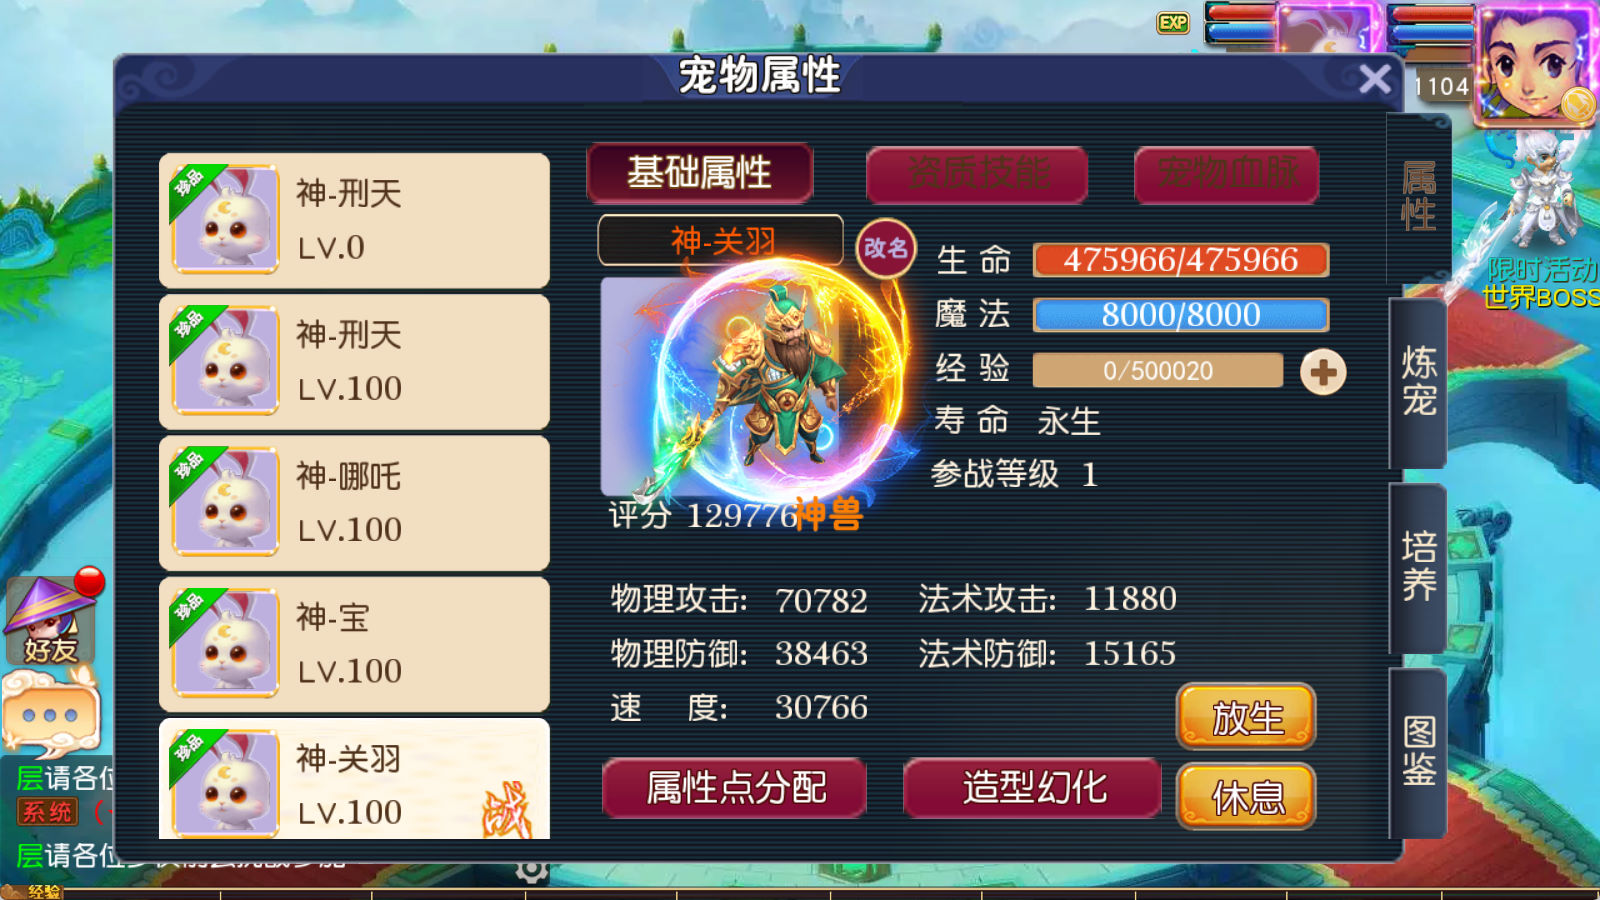1600x900 pixels.
Task: Click the 改名 rename pet icon
Action: coord(885,247)
